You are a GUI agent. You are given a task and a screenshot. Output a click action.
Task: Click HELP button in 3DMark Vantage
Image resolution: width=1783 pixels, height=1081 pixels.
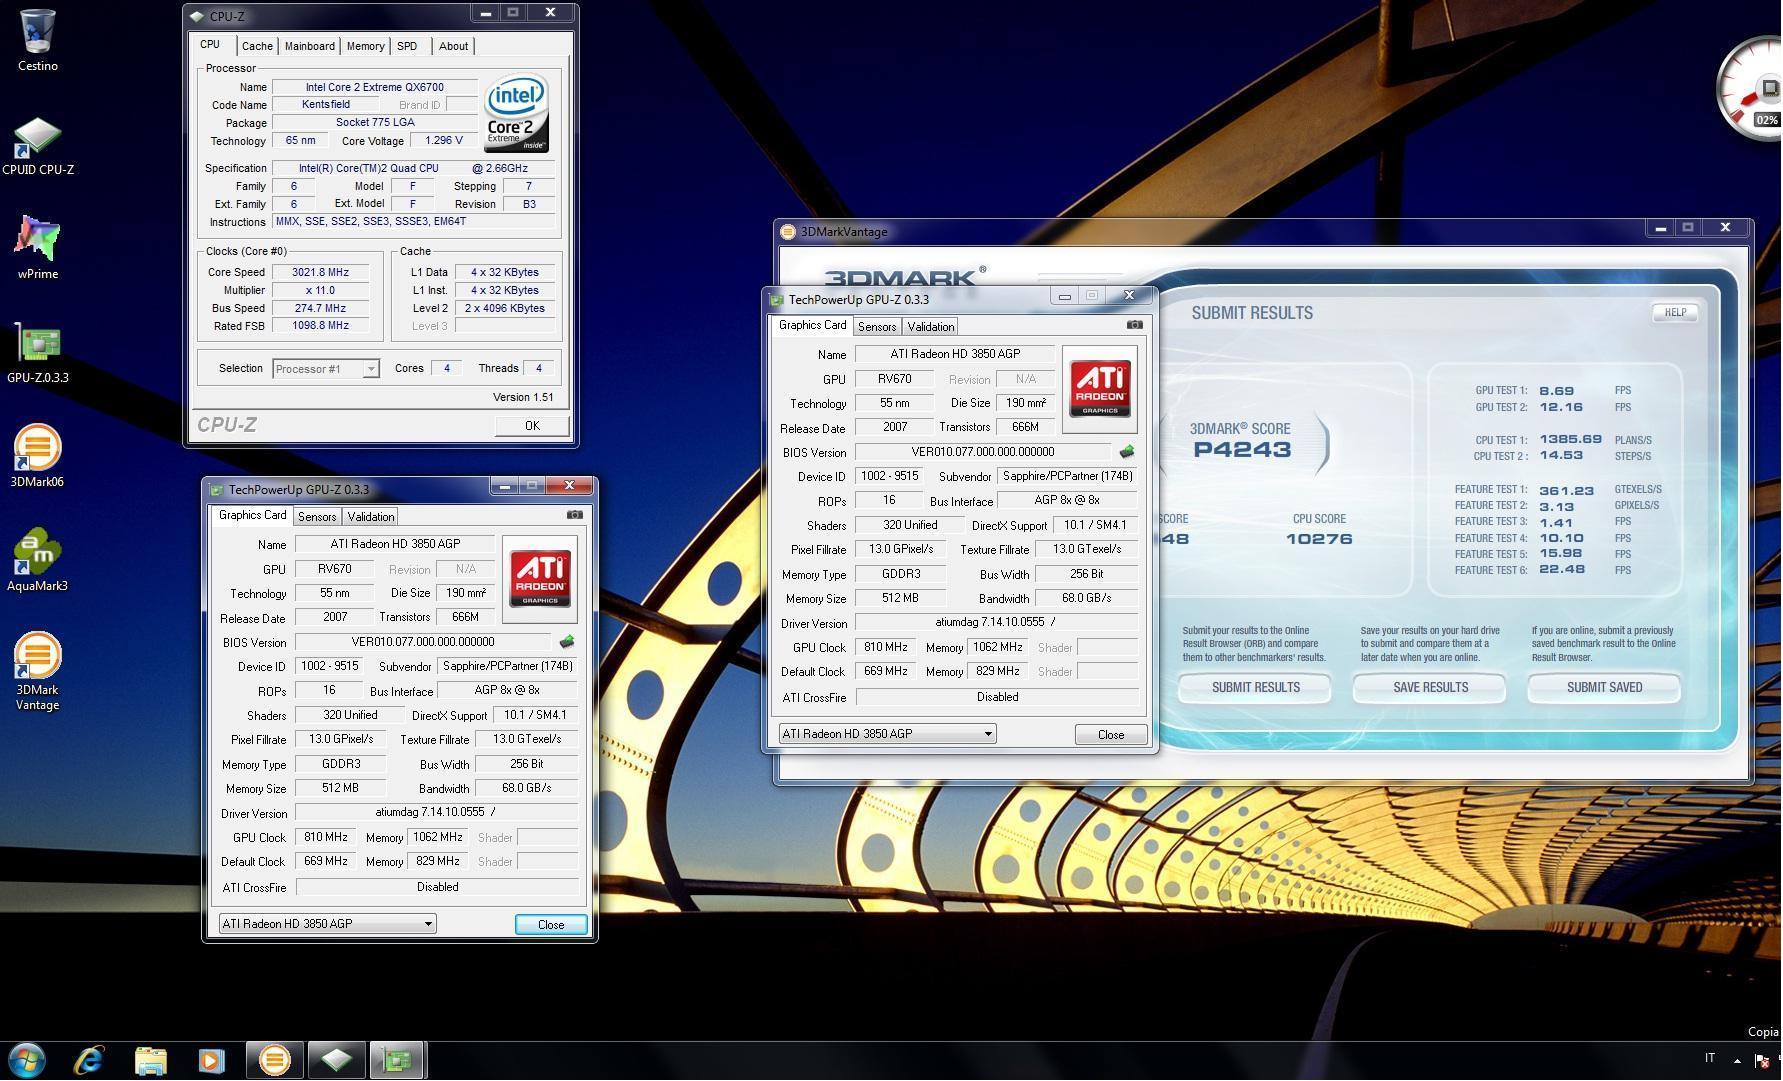(x=1675, y=313)
